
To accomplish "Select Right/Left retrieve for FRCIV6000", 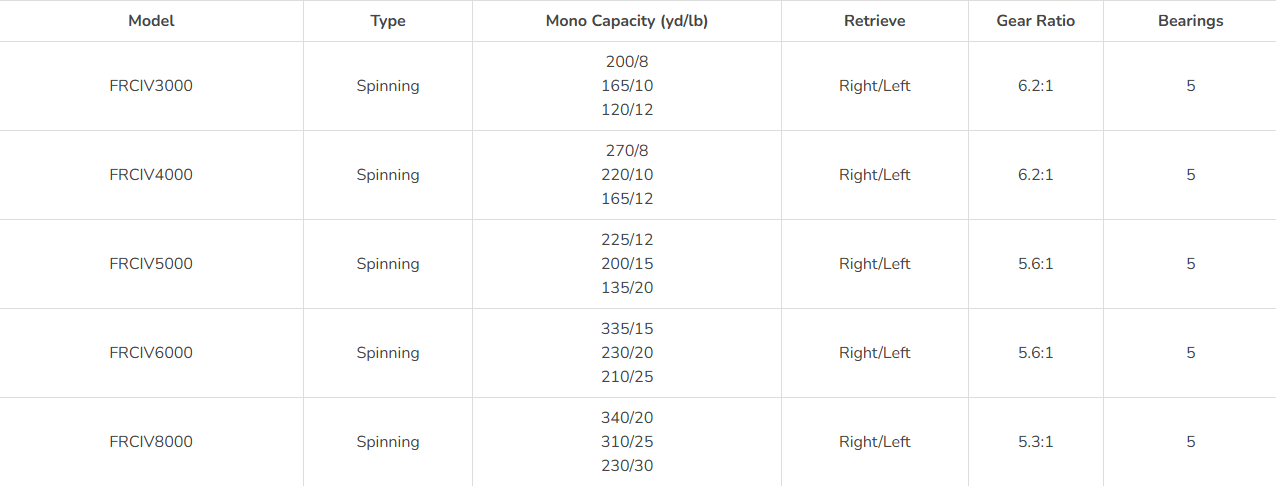I will click(x=875, y=353).
